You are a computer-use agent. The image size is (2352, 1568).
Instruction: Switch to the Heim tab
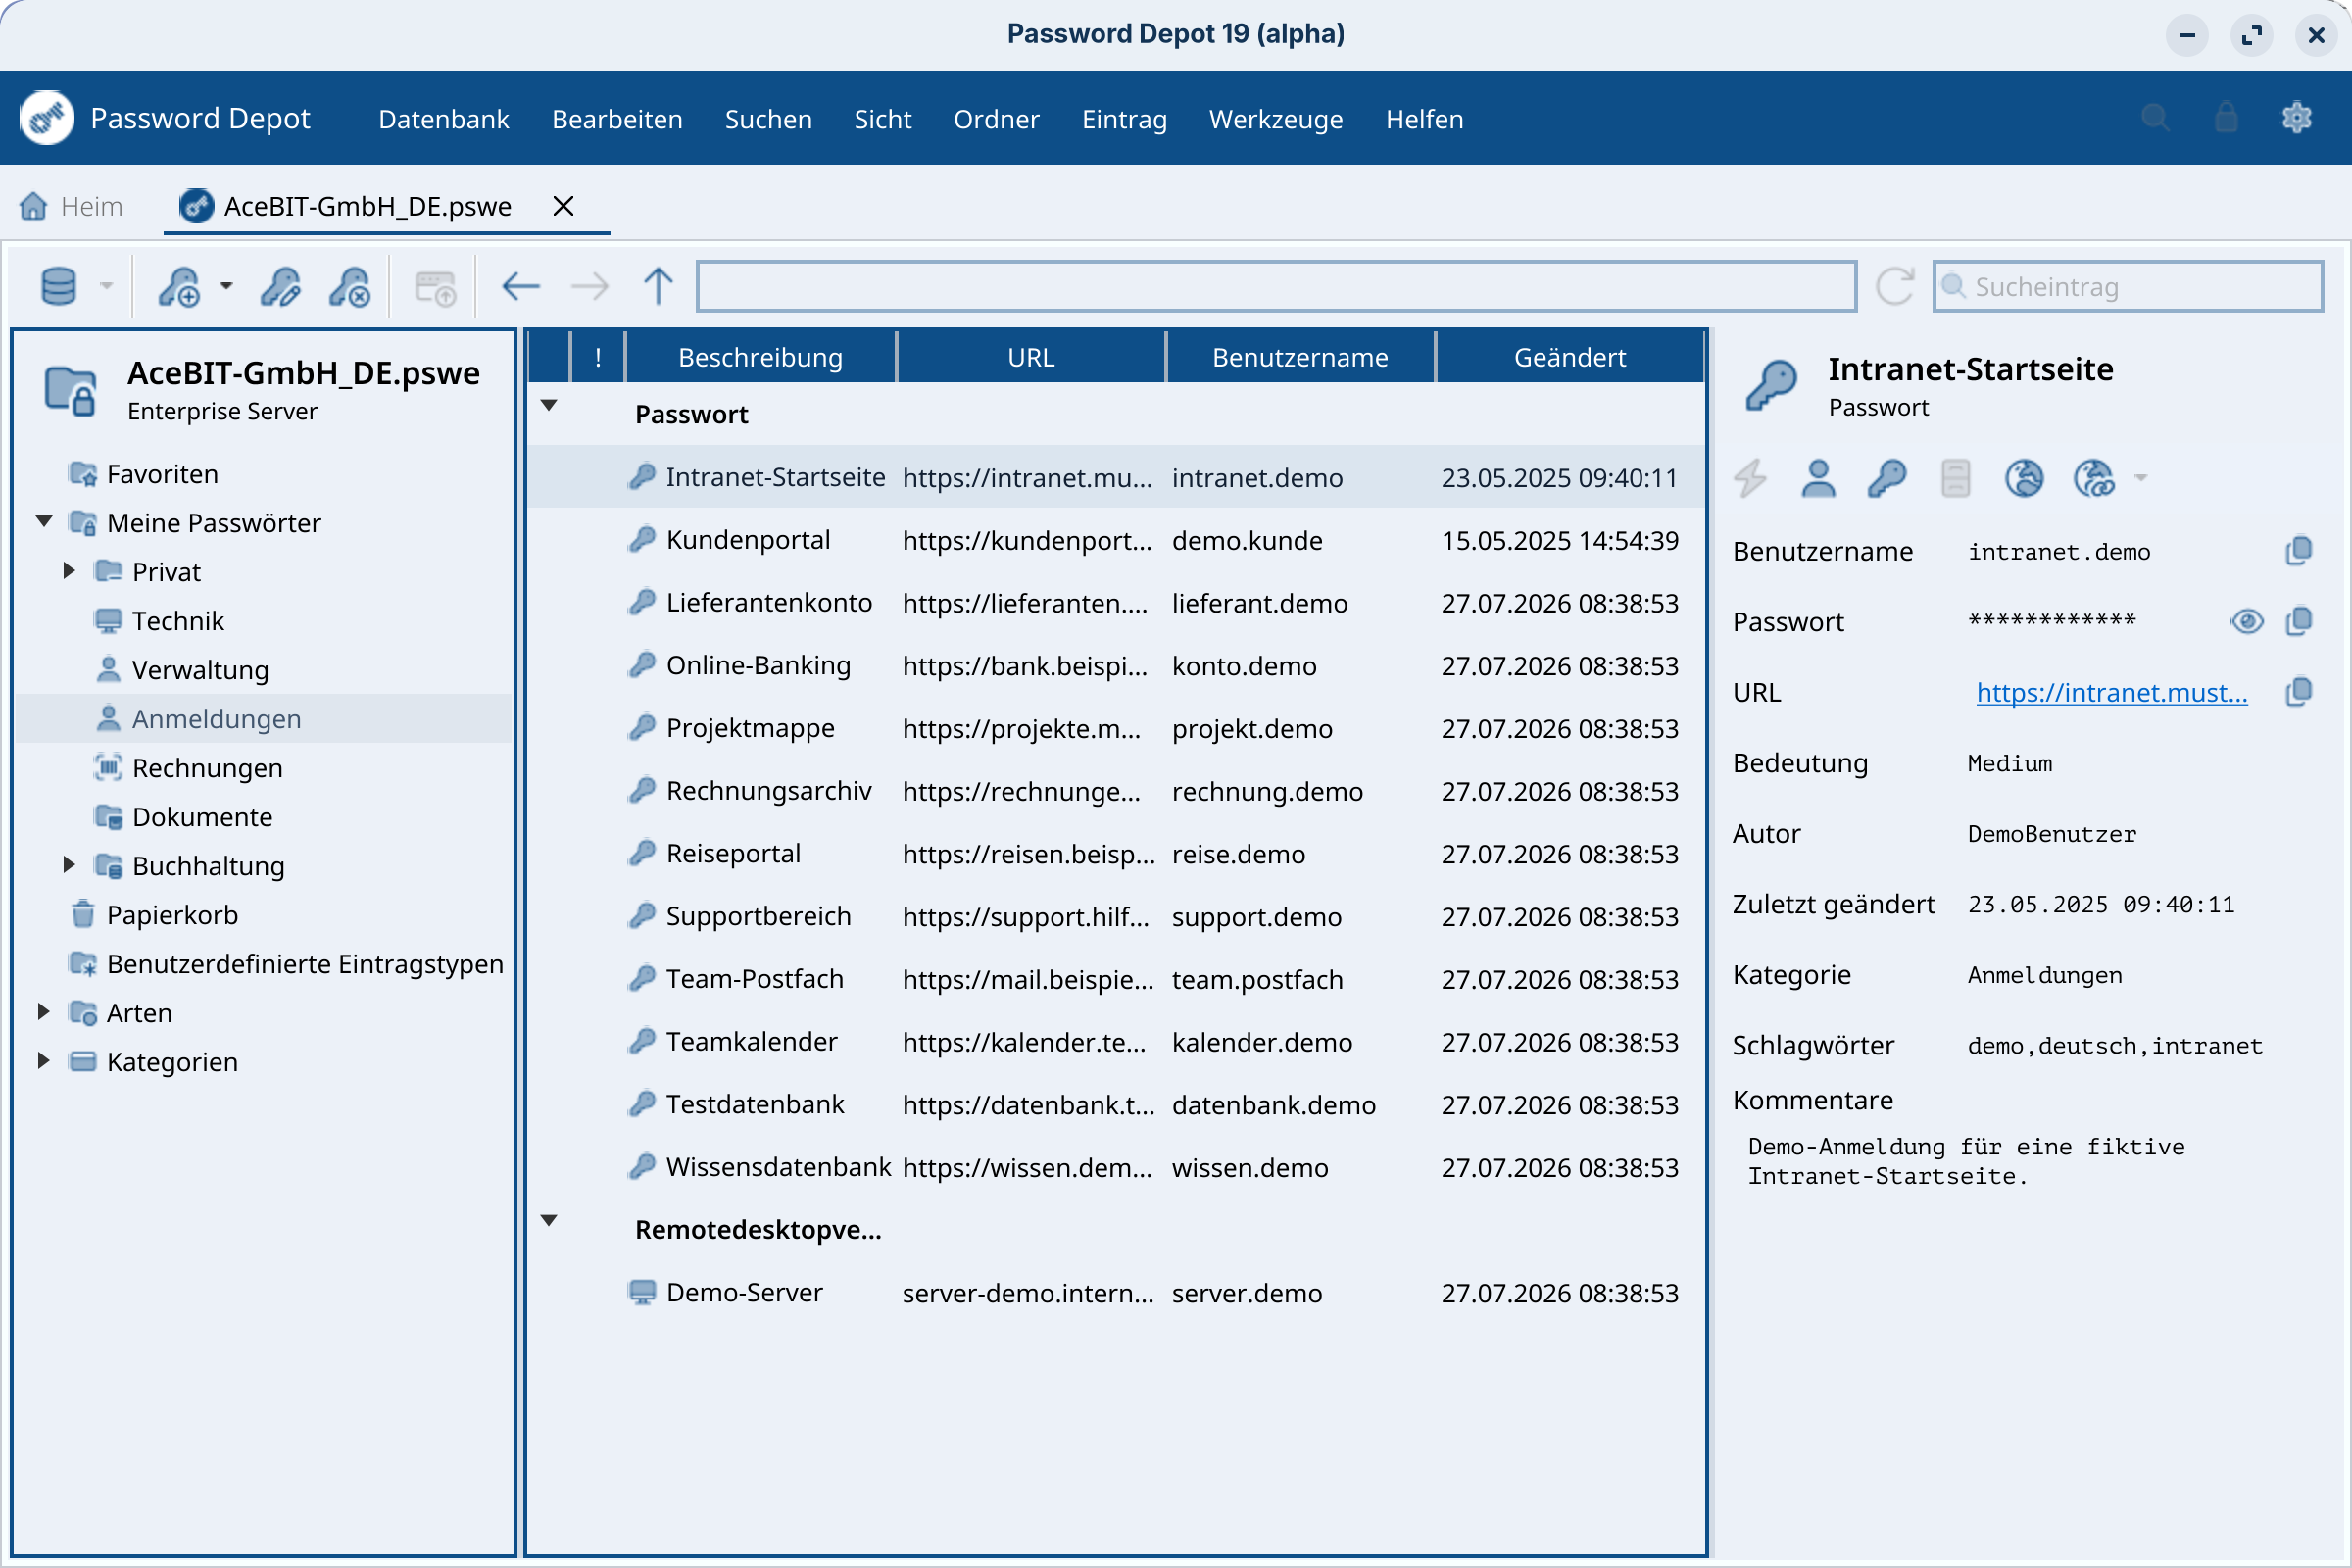tap(72, 206)
